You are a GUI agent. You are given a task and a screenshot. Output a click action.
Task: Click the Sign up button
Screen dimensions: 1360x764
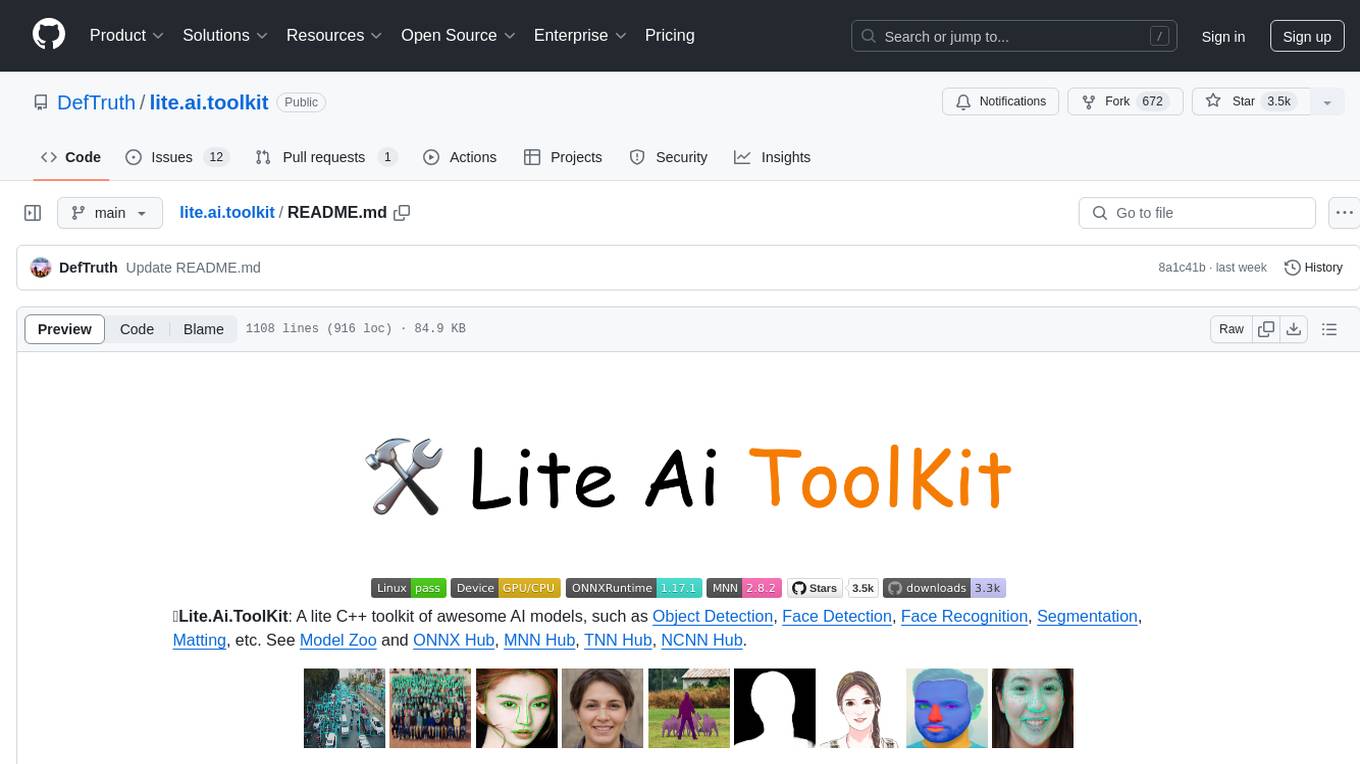tap(1307, 36)
